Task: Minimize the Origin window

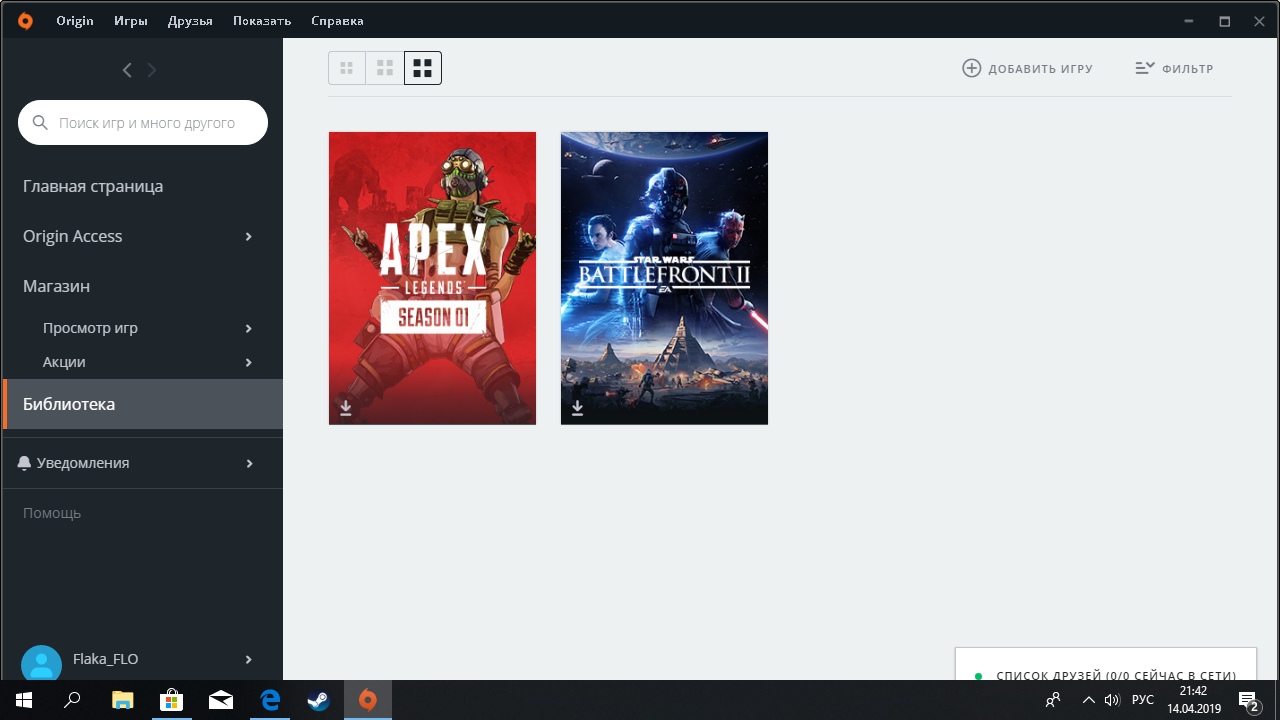Action: [x=1189, y=21]
